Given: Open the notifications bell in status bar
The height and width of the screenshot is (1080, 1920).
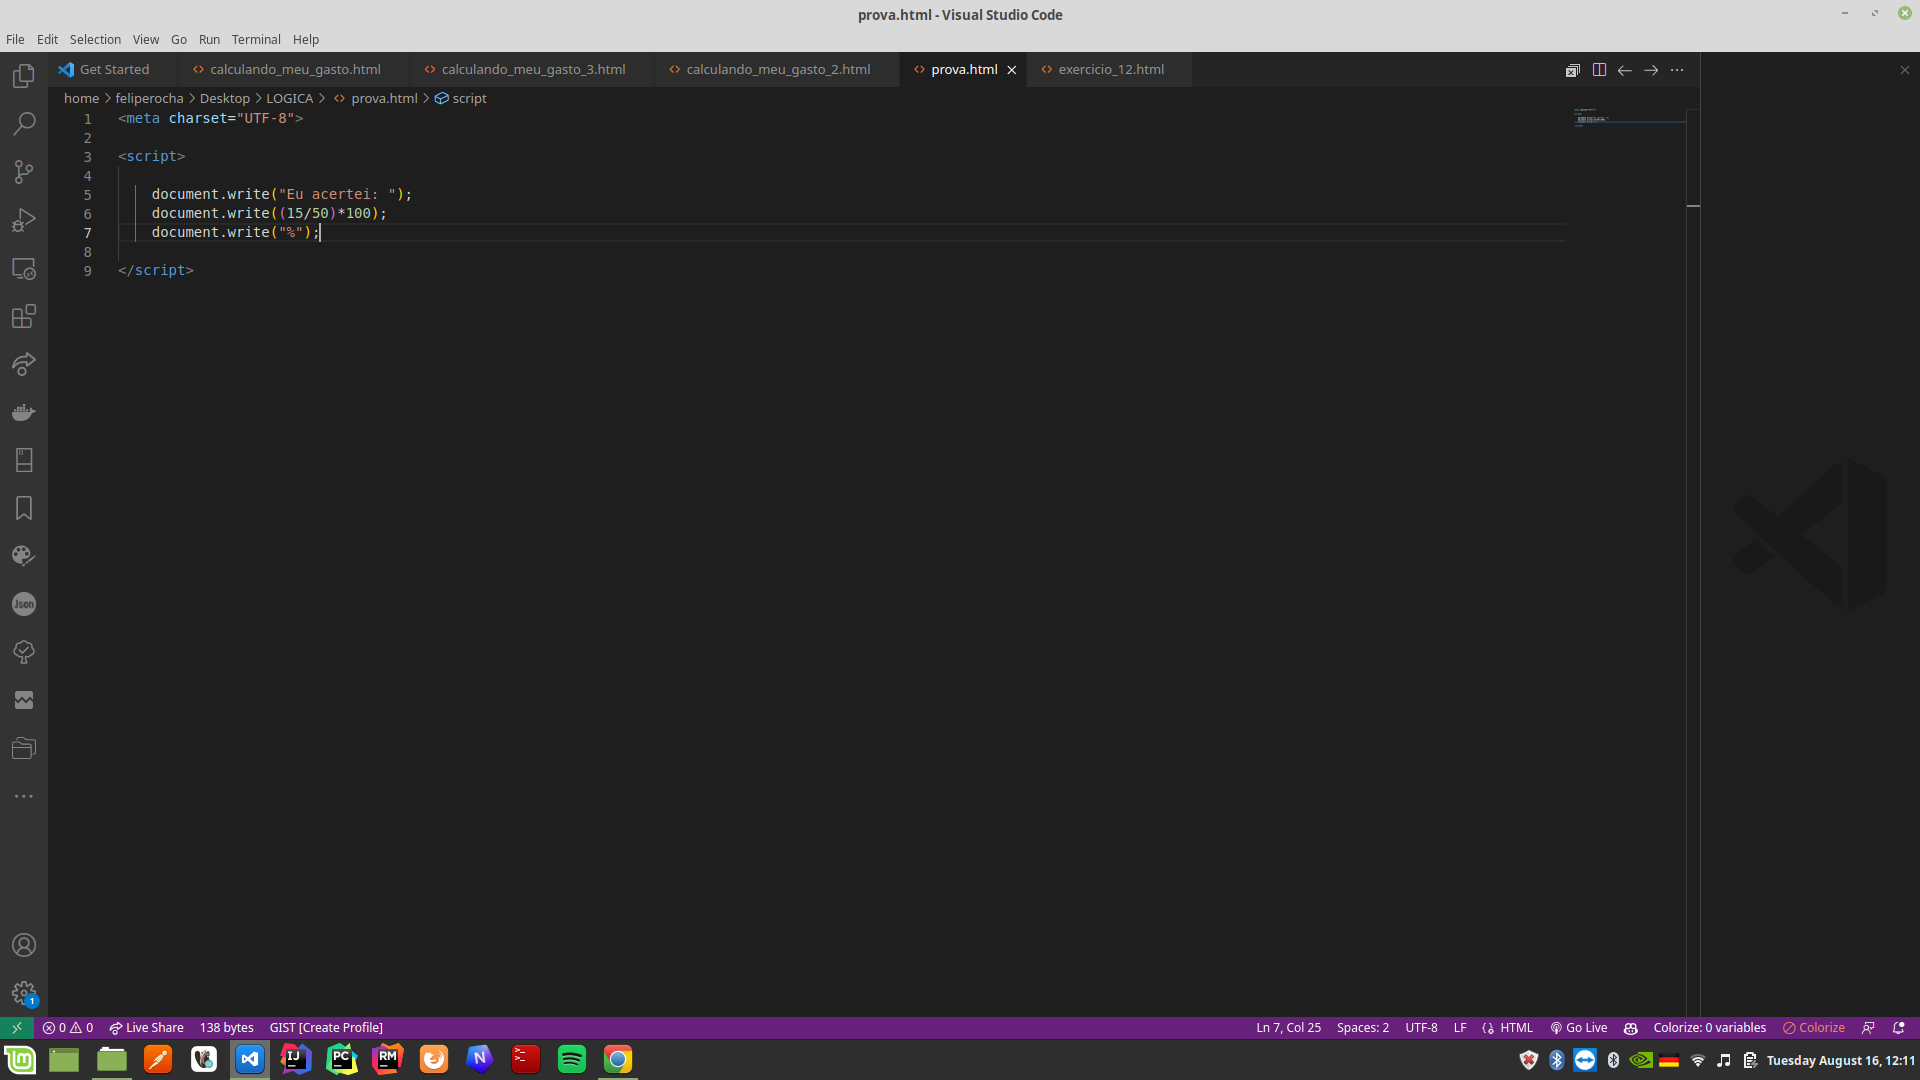Looking at the screenshot, I should [x=1899, y=1027].
